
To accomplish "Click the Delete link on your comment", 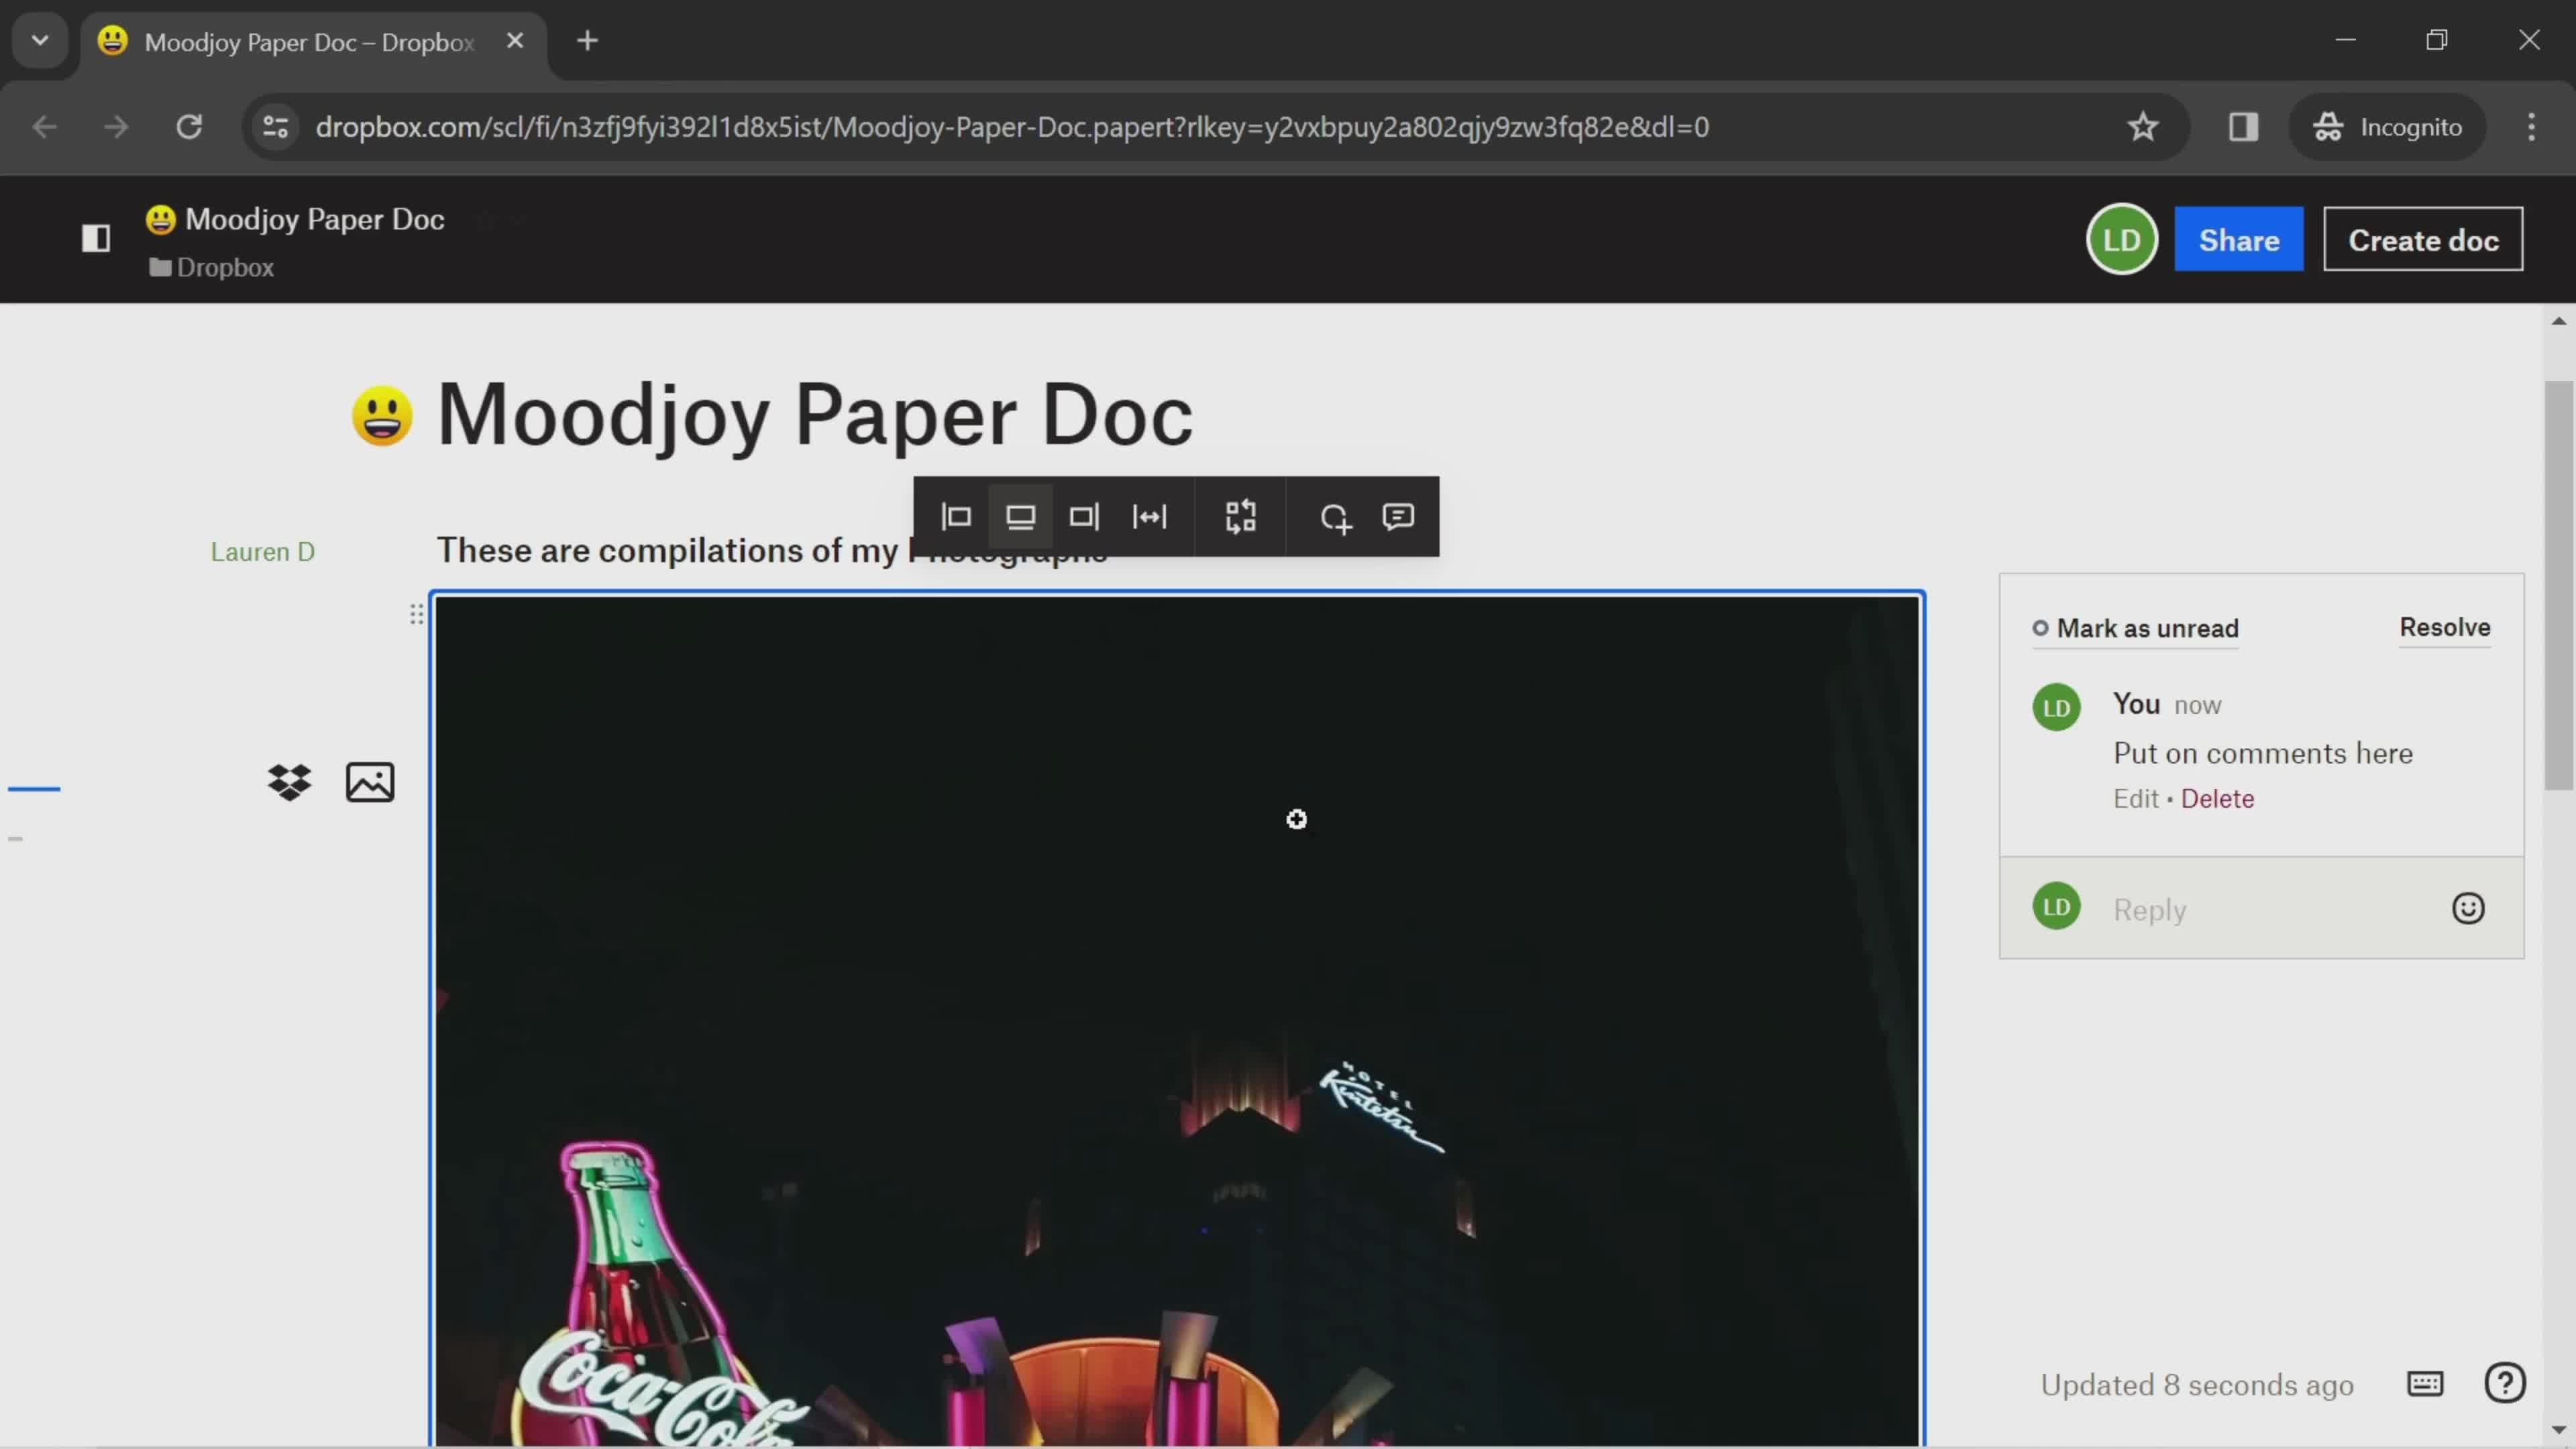I will coord(2217,798).
